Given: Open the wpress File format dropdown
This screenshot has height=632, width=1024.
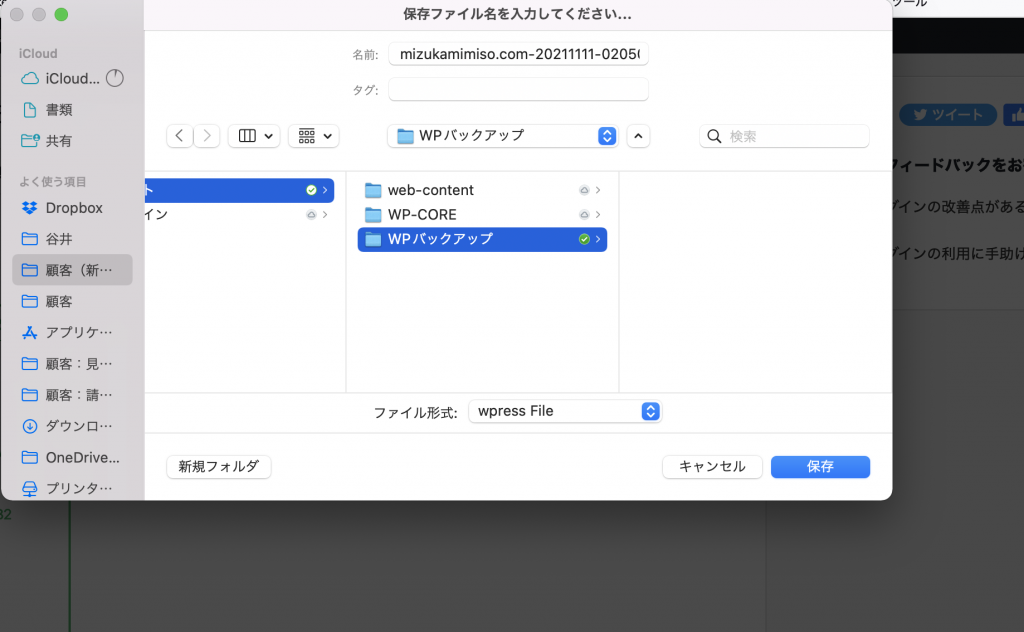Looking at the screenshot, I should pos(565,411).
